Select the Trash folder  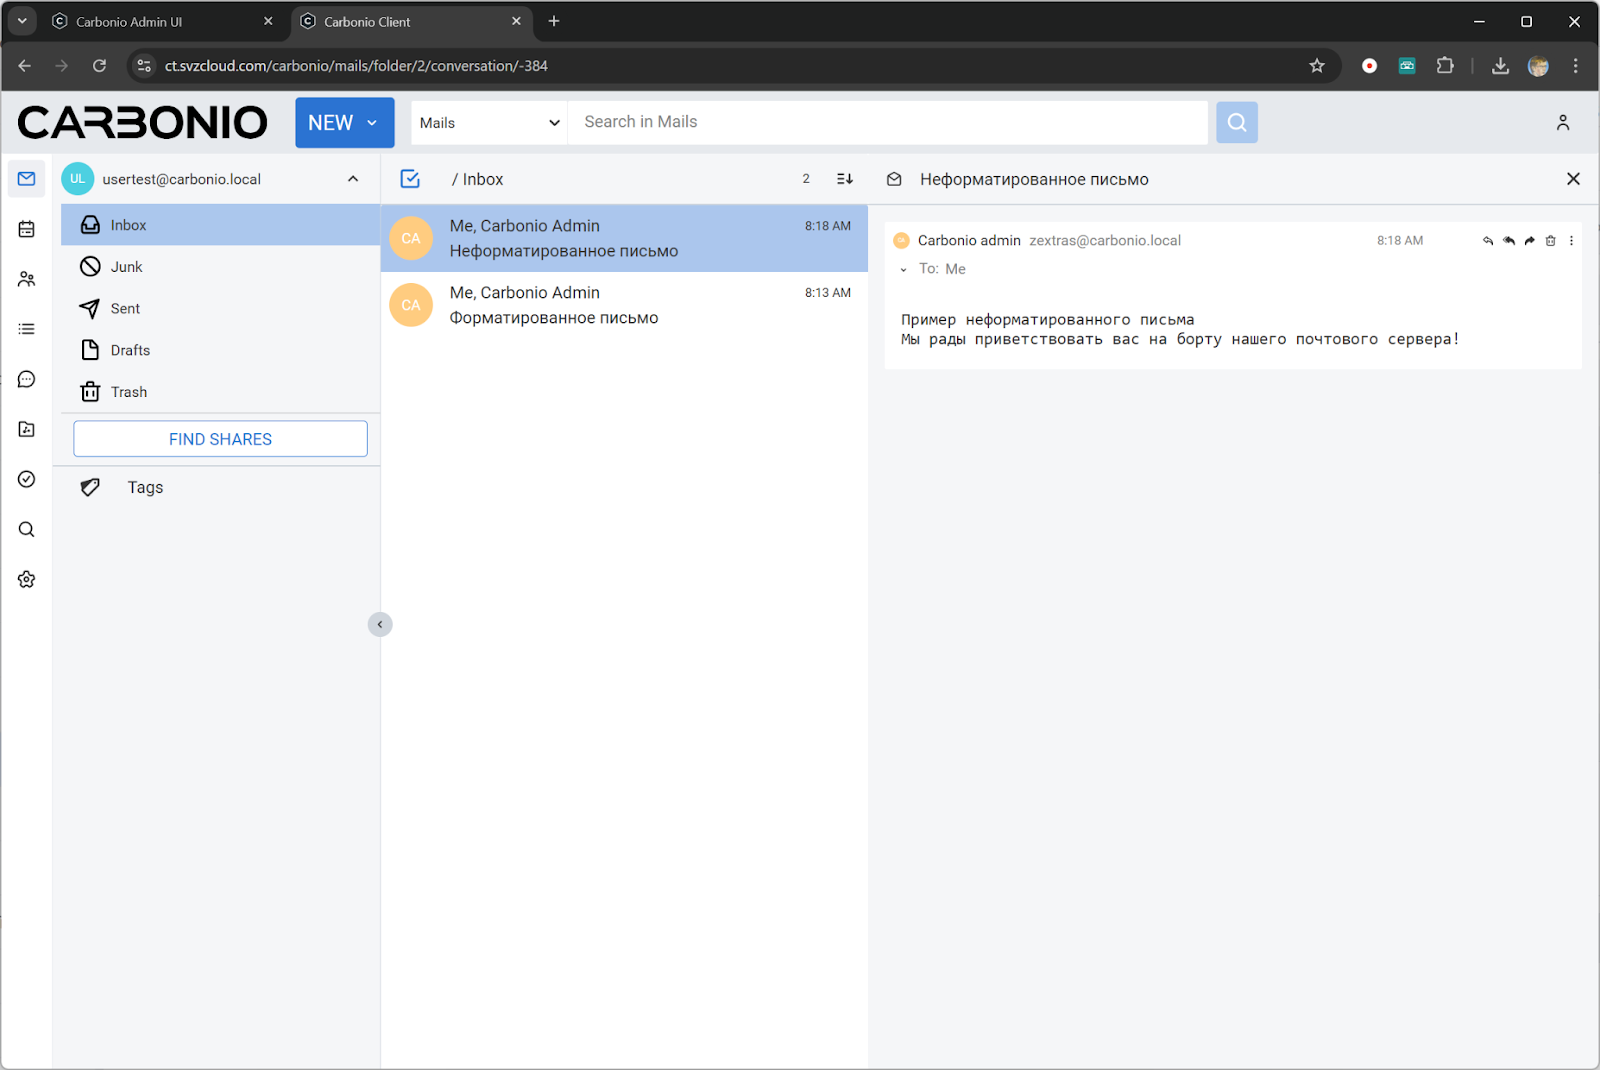point(220,392)
